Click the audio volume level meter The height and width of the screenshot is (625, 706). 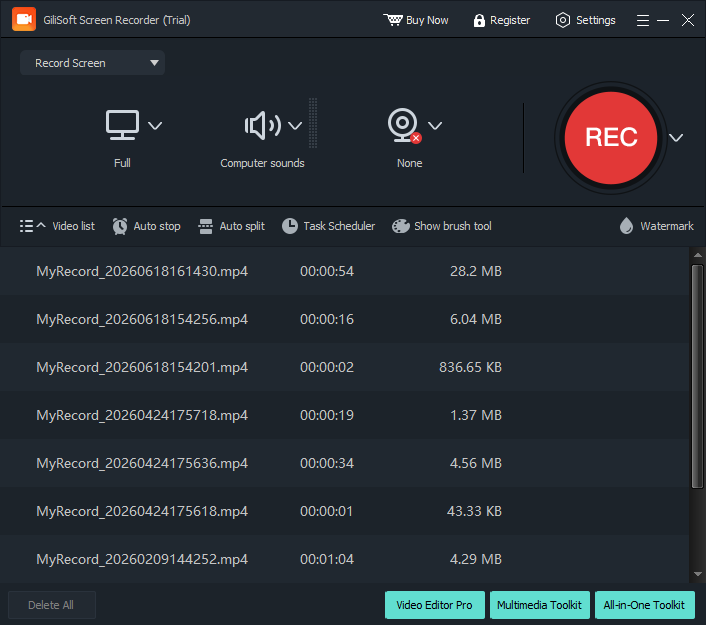coord(313,123)
